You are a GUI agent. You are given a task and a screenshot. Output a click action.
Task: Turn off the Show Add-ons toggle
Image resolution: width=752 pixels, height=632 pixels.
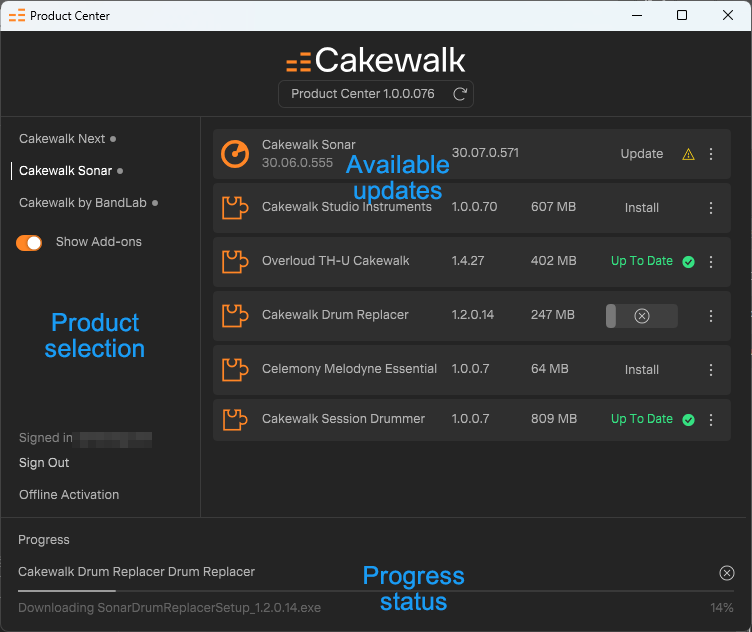point(29,243)
